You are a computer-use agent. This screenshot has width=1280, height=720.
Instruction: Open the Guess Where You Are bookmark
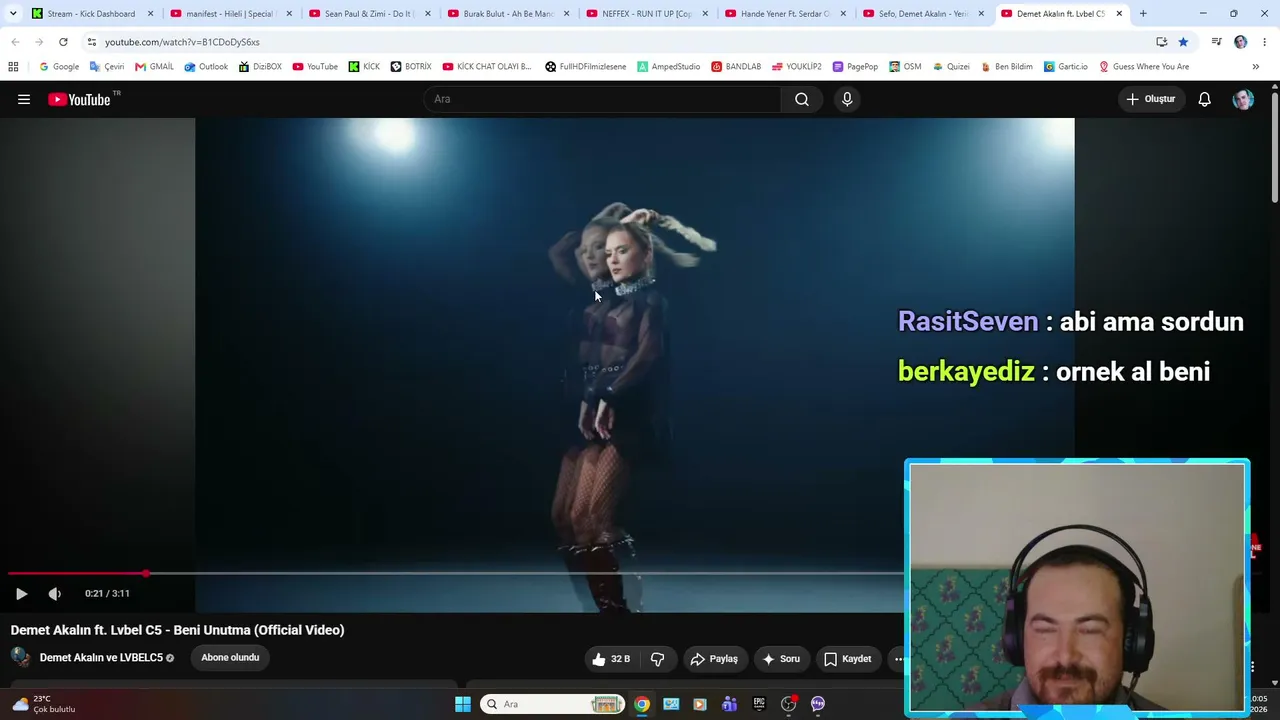pyautogui.click(x=1144, y=67)
